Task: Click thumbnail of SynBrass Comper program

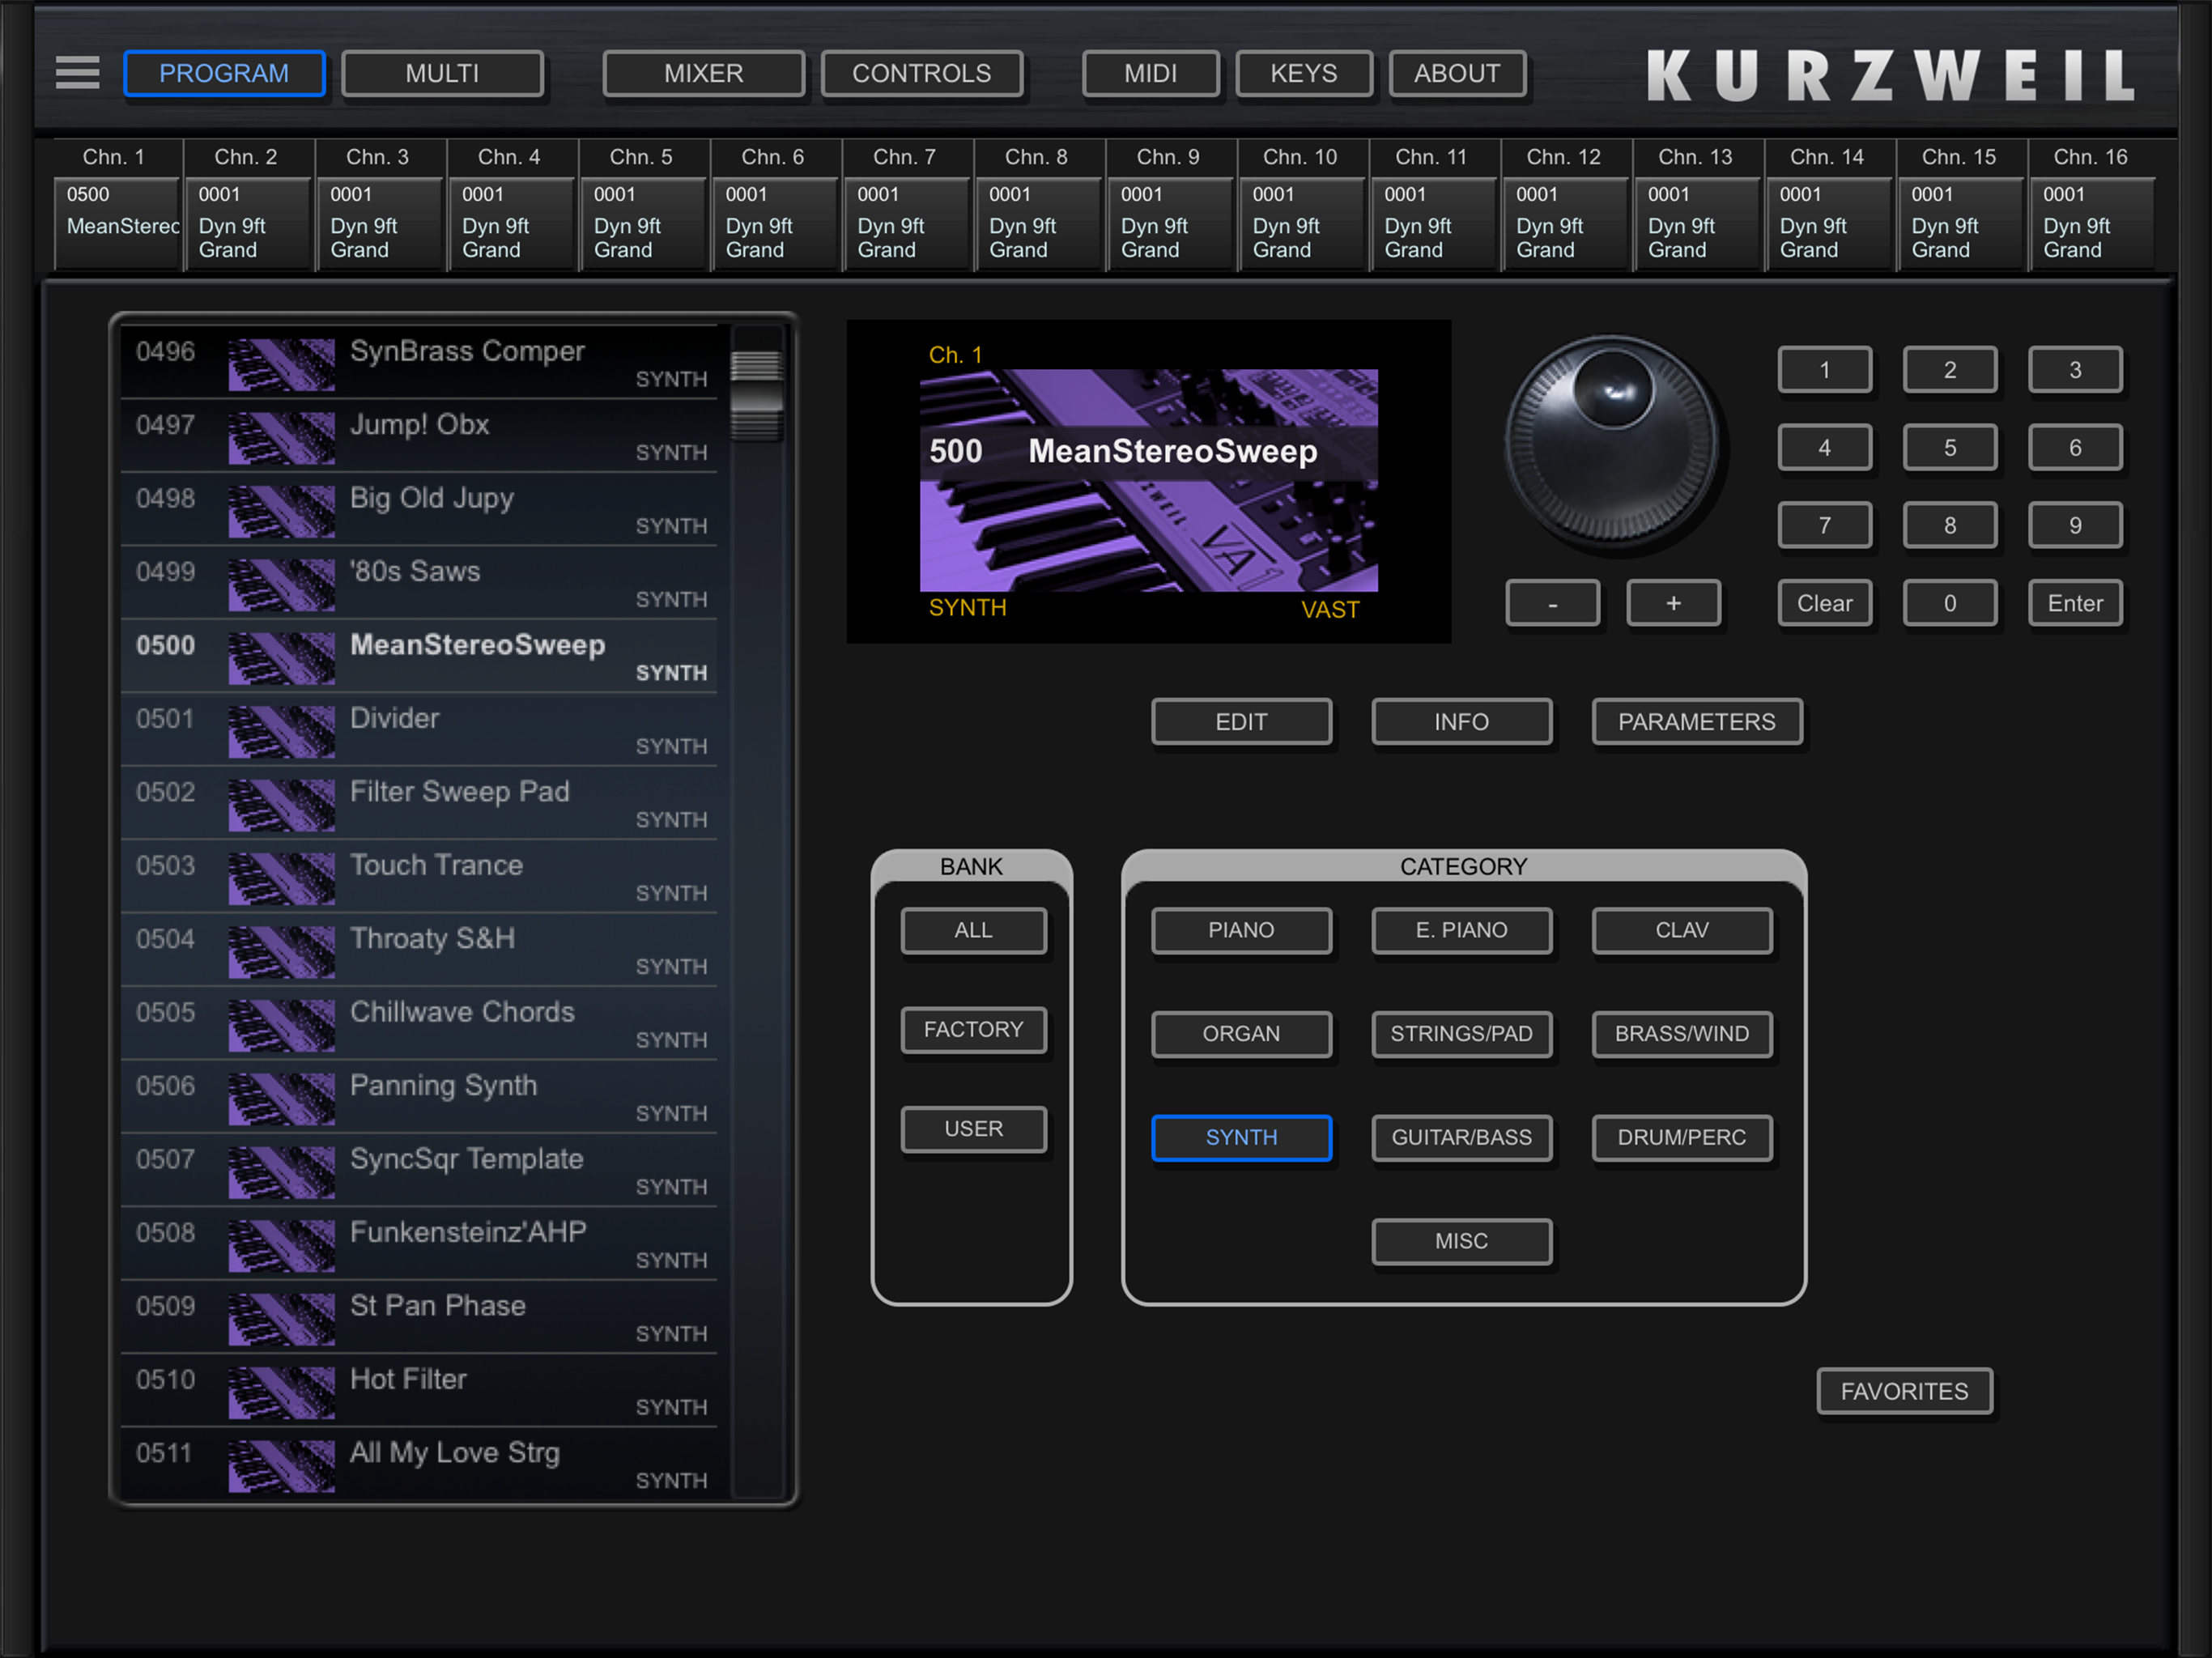Action: tap(281, 364)
